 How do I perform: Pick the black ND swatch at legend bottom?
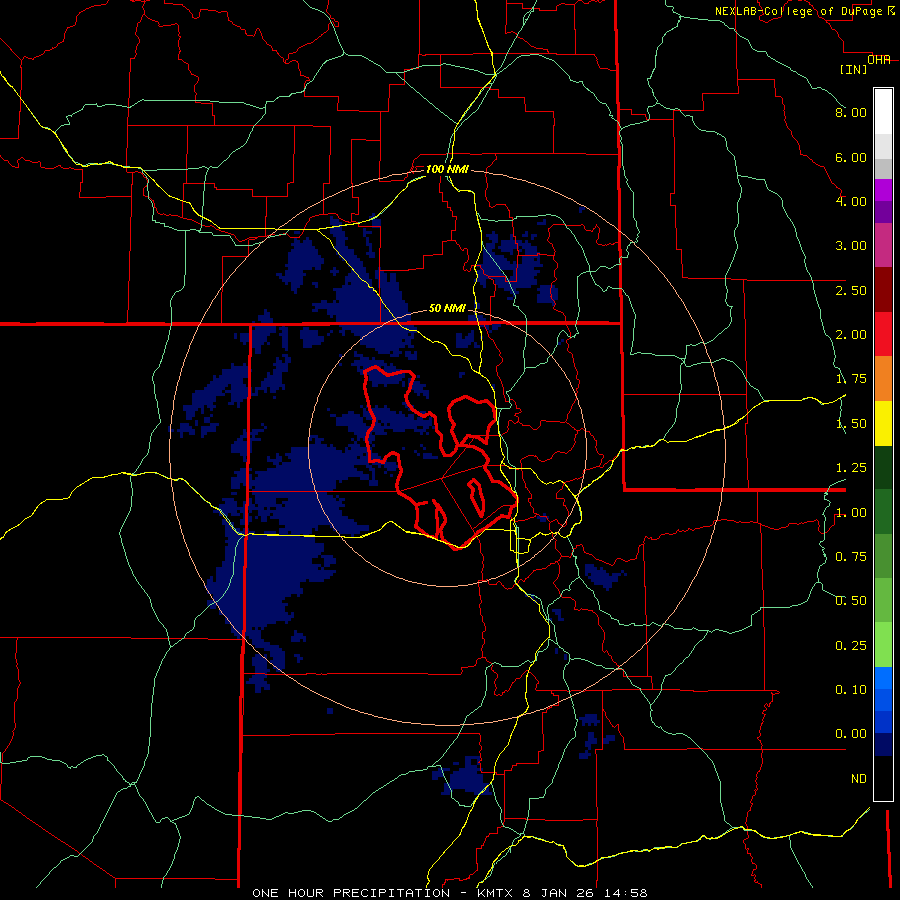pyautogui.click(x=883, y=778)
